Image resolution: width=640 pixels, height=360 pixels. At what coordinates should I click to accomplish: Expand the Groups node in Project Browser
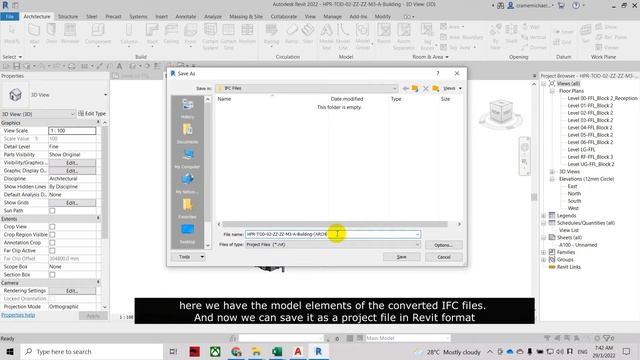(544, 260)
